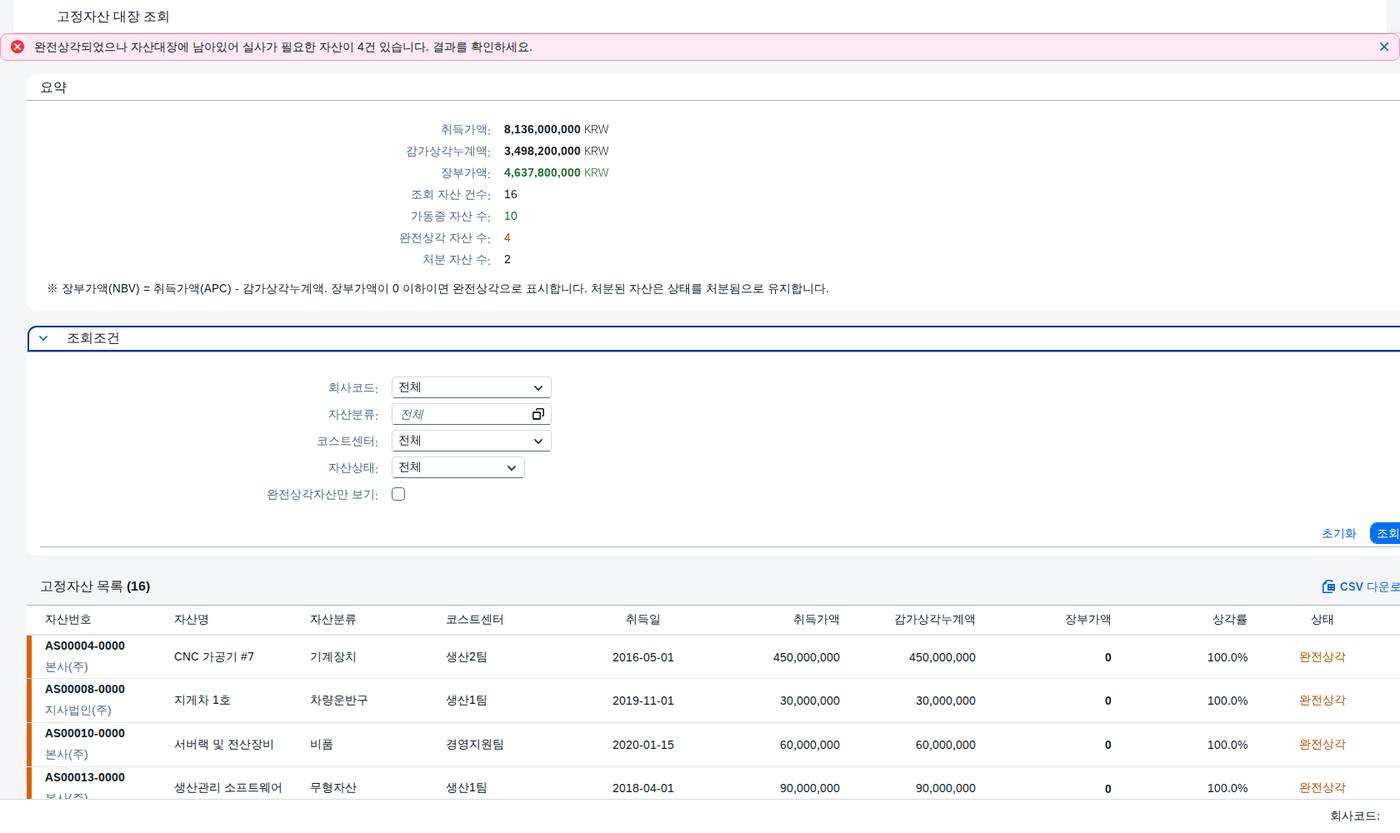Click asset name 지게차 1호

click(x=202, y=701)
